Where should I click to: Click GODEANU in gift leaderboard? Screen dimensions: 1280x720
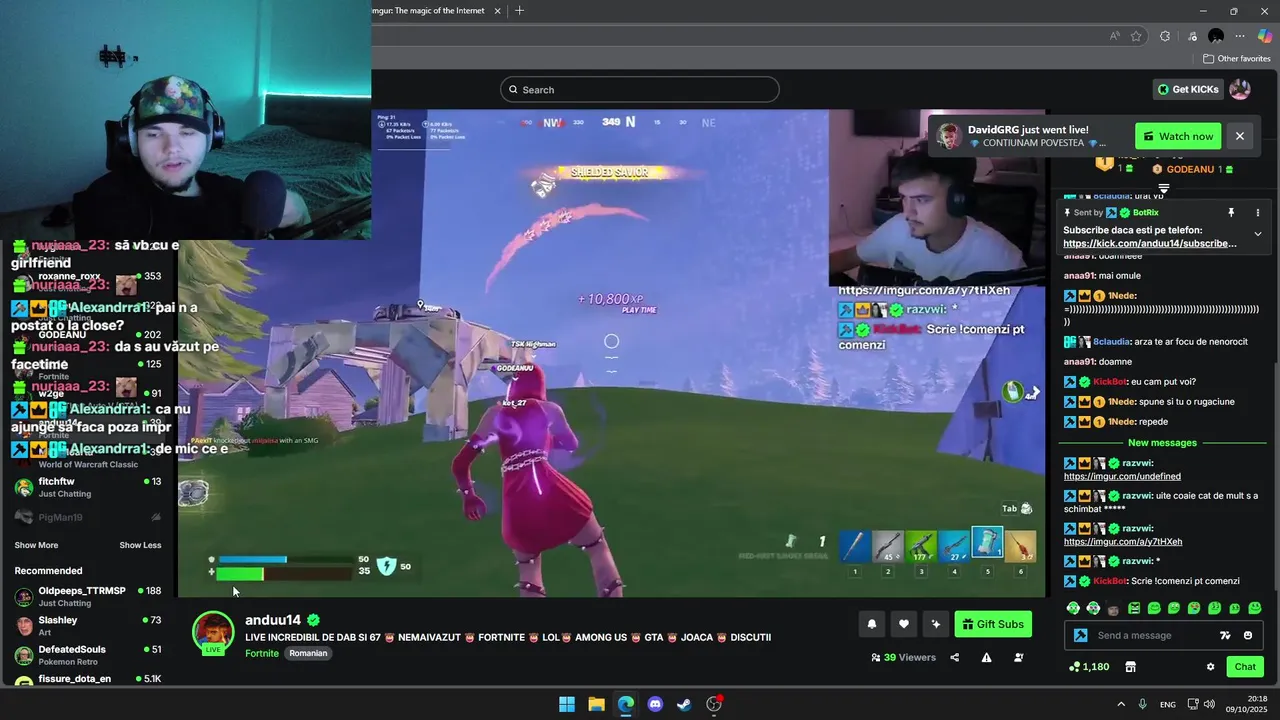tap(1189, 169)
